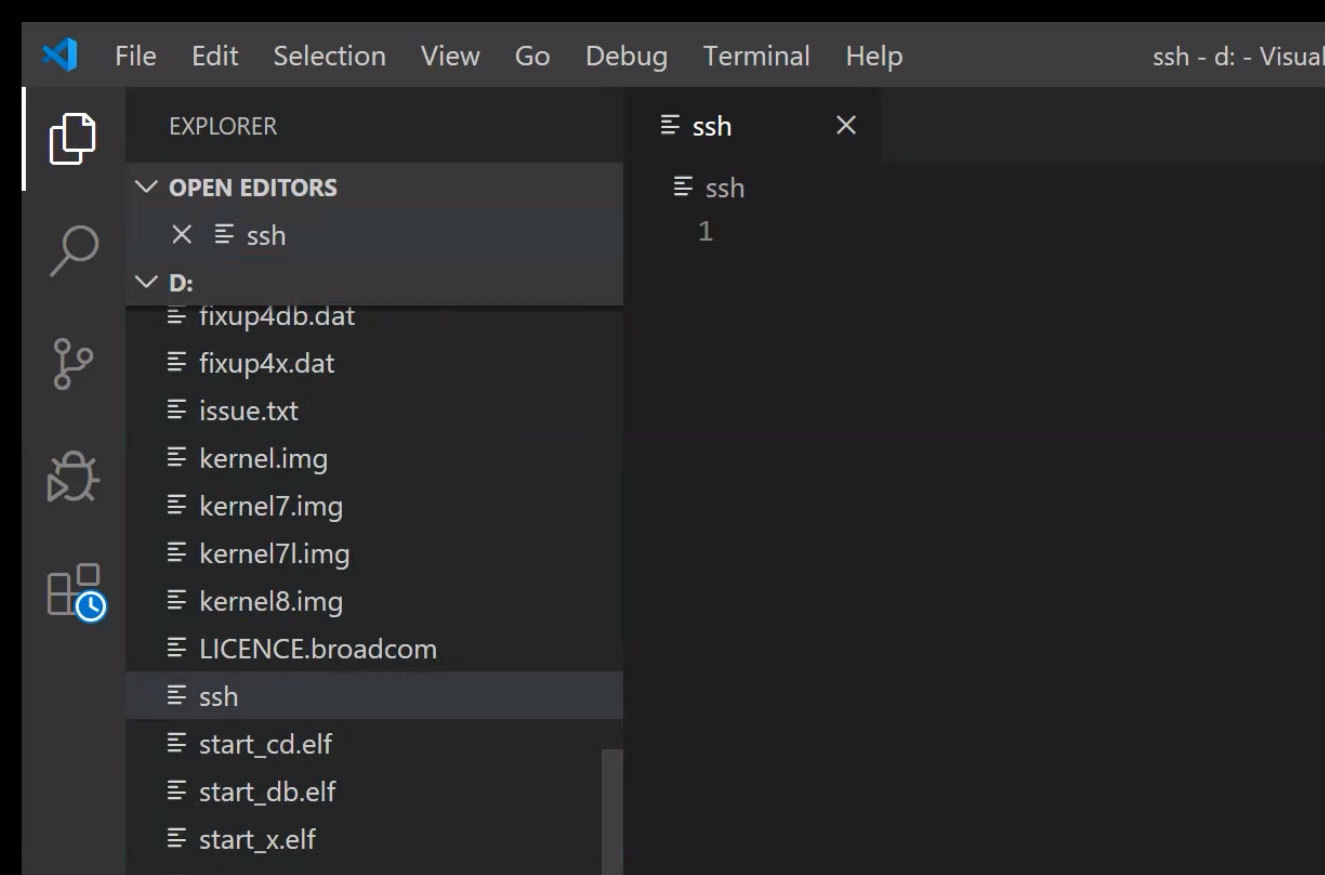
Task: Open the Extensions view in activity bar
Action: coord(76,591)
